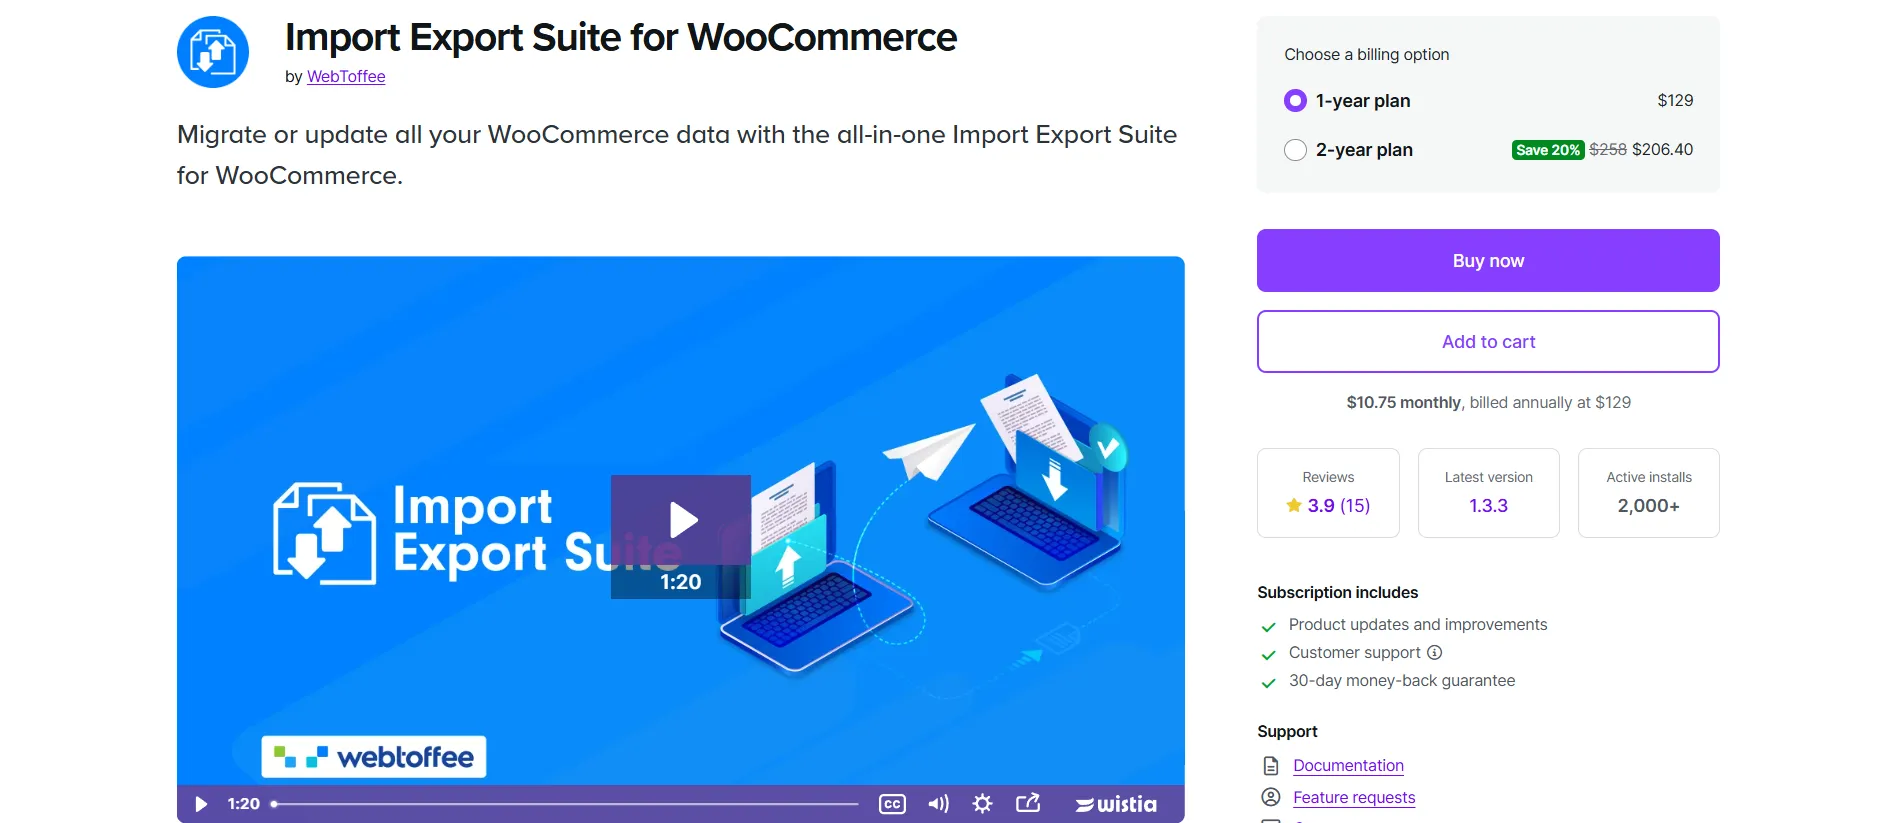Seek using the video progress slider

565,804
